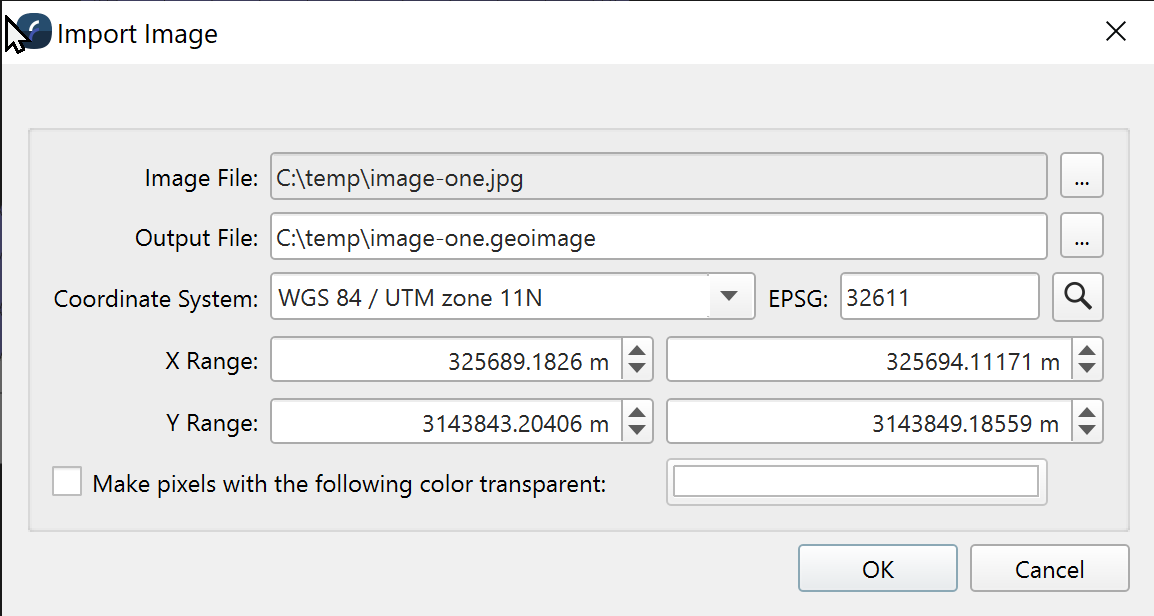Click the app icon in title bar
The width and height of the screenshot is (1154, 616).
click(x=33, y=32)
